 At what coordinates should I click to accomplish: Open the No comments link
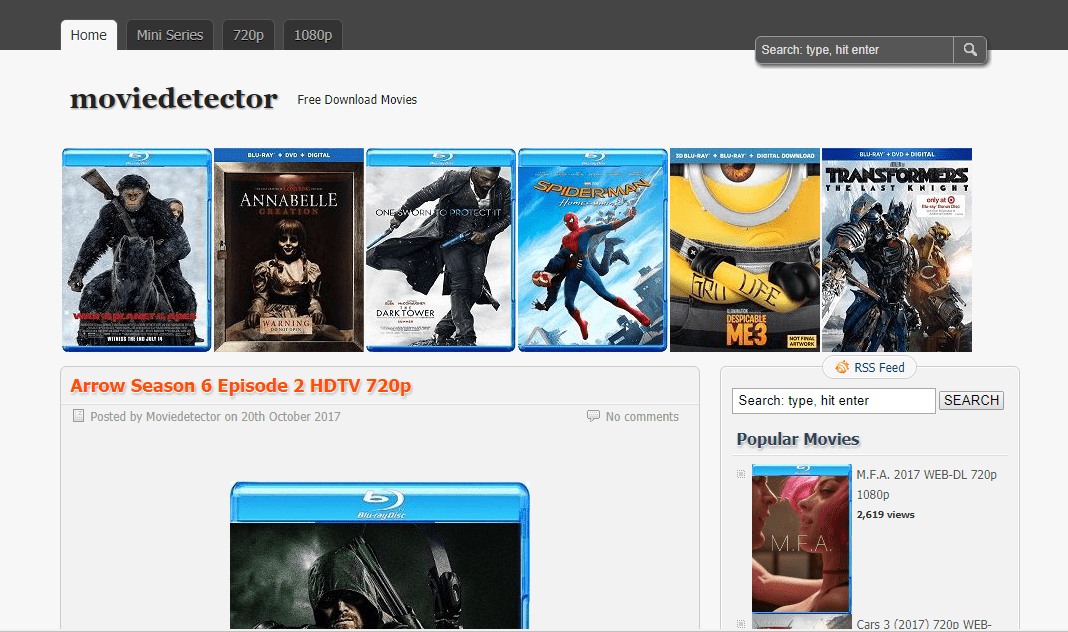click(x=642, y=417)
